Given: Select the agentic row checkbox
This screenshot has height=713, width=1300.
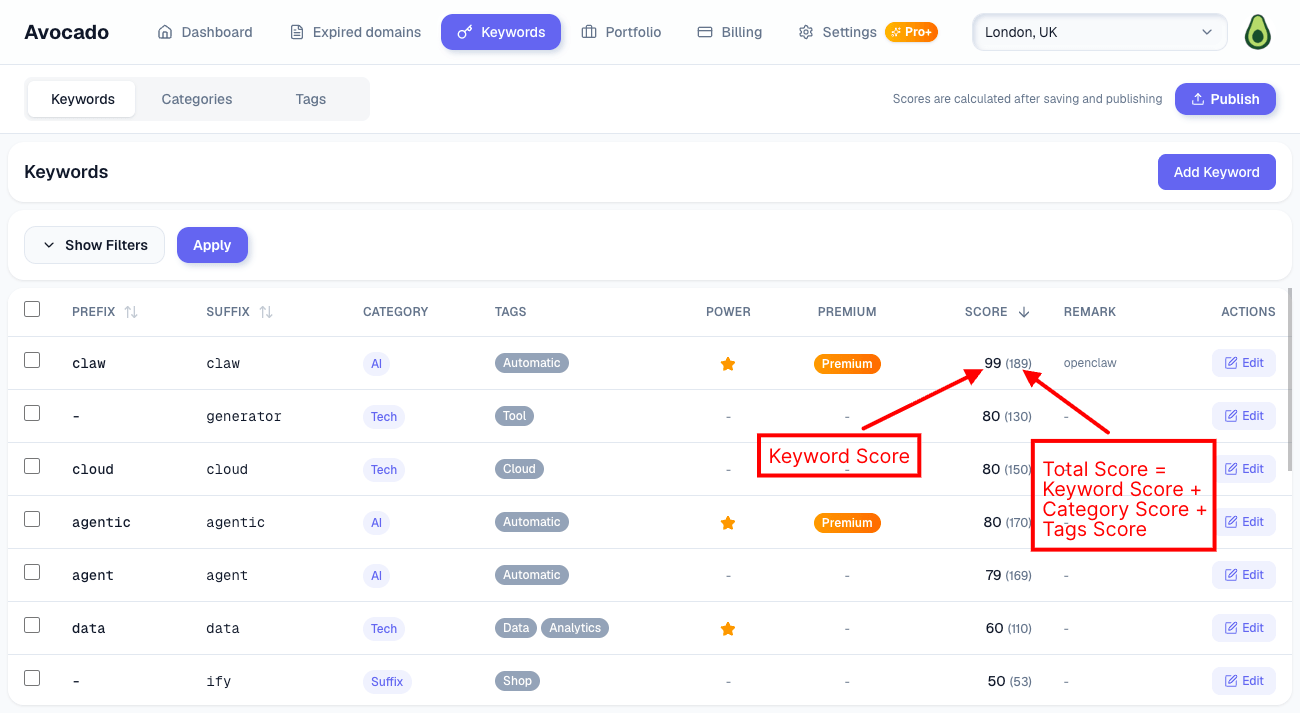Looking at the screenshot, I should click(x=32, y=519).
